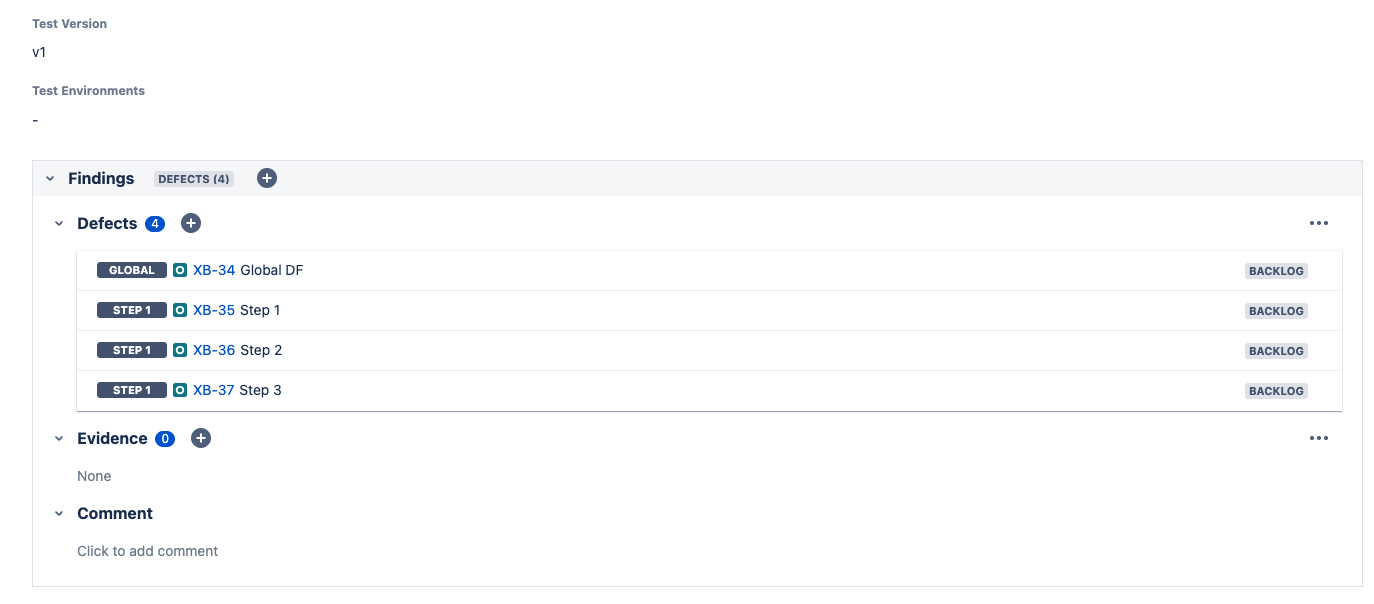Collapse the Comment section chevron
The height and width of the screenshot is (604, 1374).
59,514
